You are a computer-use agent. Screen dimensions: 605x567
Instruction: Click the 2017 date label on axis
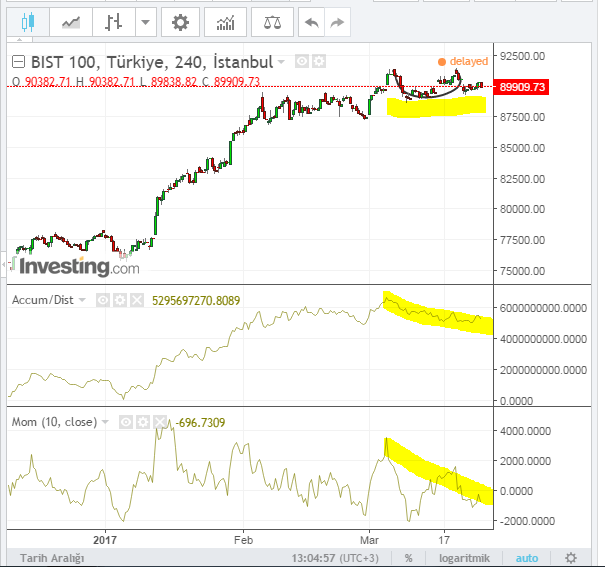coord(105,540)
